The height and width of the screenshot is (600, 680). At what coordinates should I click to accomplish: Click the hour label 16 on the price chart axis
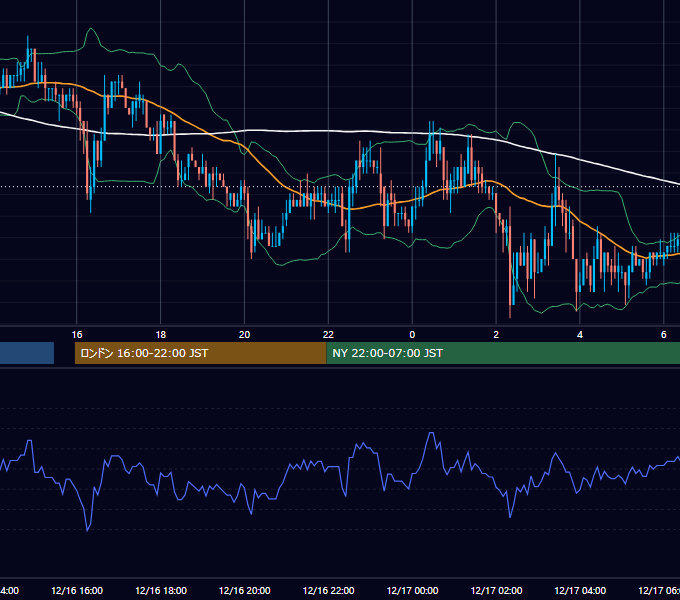[x=77, y=334]
